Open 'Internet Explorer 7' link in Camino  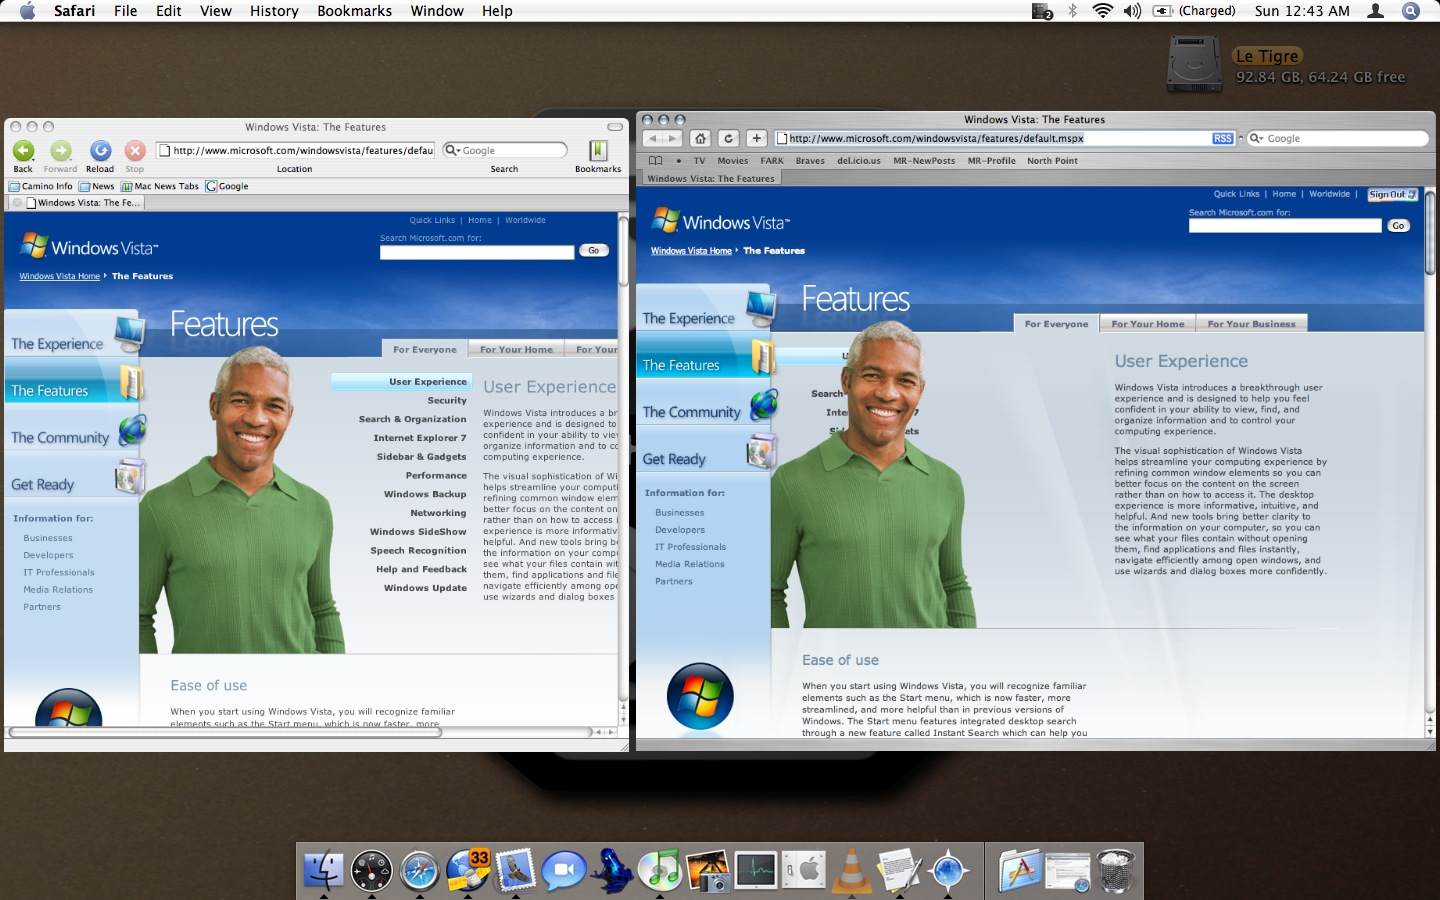click(420, 438)
